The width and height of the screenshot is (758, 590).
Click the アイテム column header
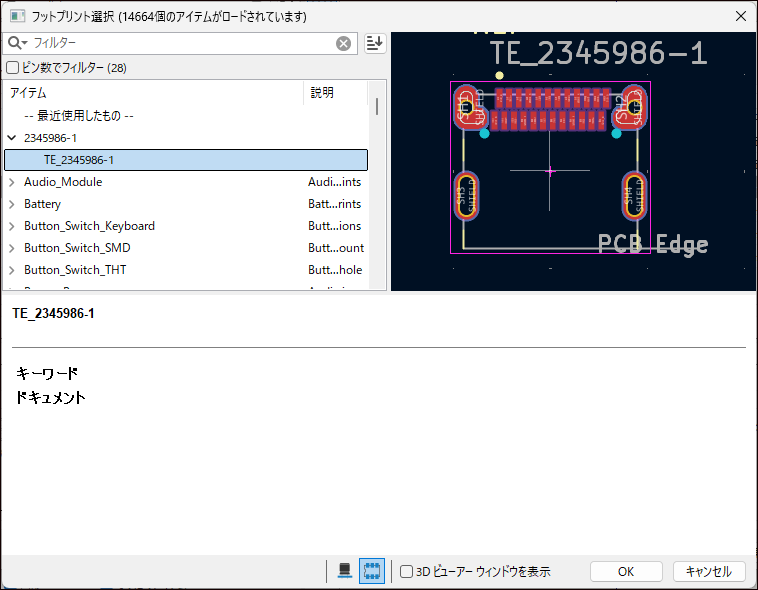pyautogui.click(x=150, y=93)
